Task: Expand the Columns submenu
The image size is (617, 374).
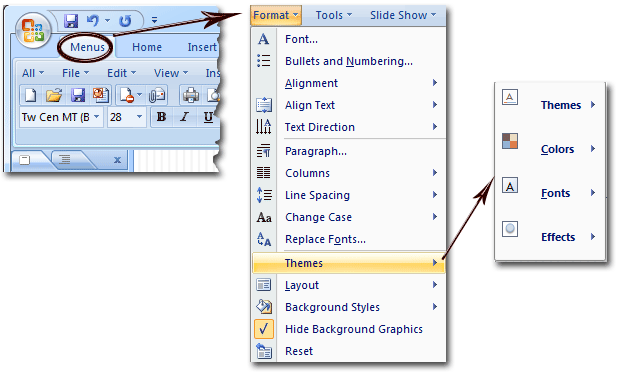Action: (x=349, y=173)
